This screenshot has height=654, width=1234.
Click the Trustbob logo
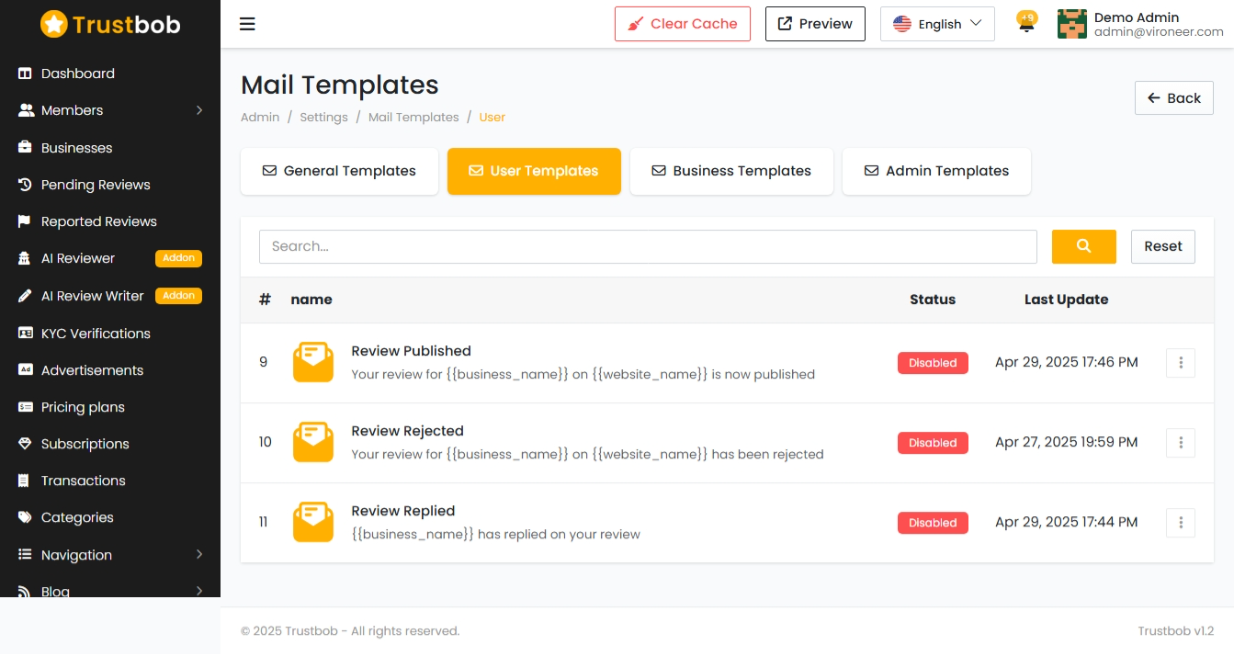(x=110, y=24)
